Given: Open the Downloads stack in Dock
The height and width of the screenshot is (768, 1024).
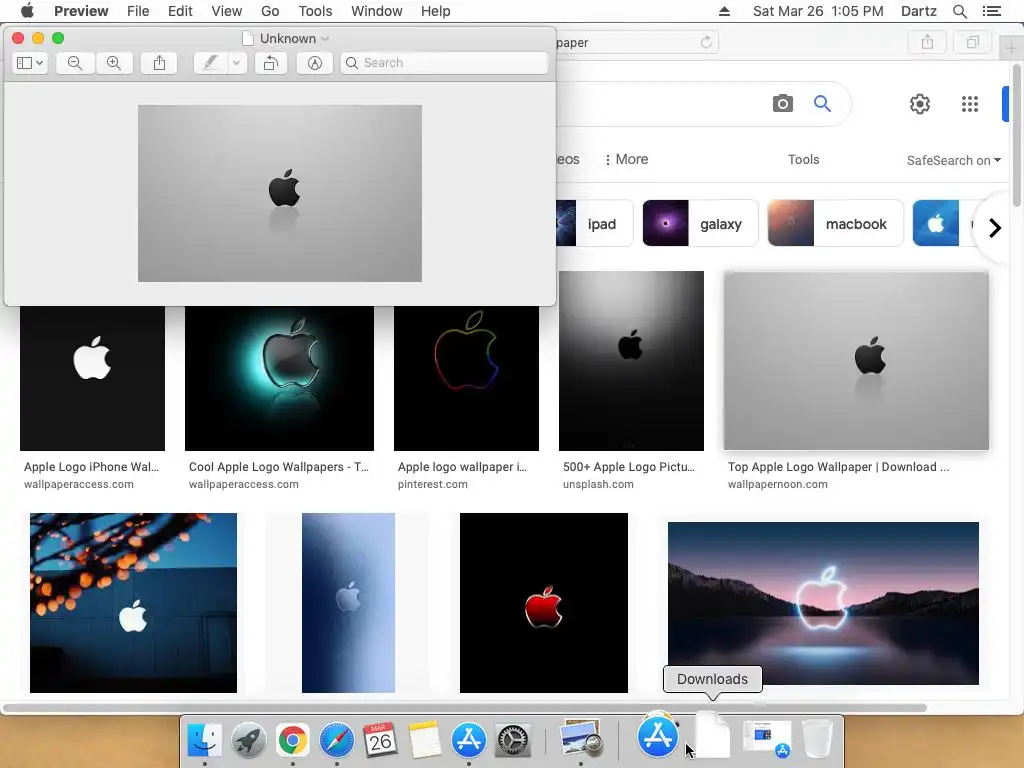Looking at the screenshot, I should click(712, 737).
